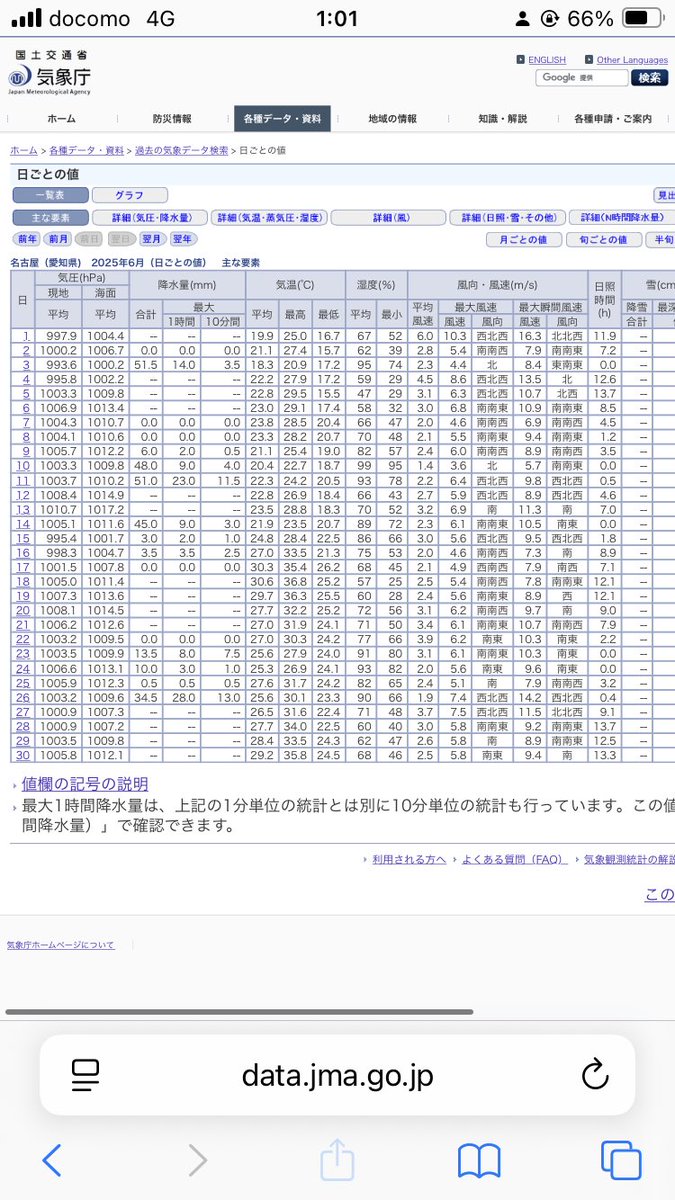
Task: Open the ENGLISH language link
Action: point(546,60)
